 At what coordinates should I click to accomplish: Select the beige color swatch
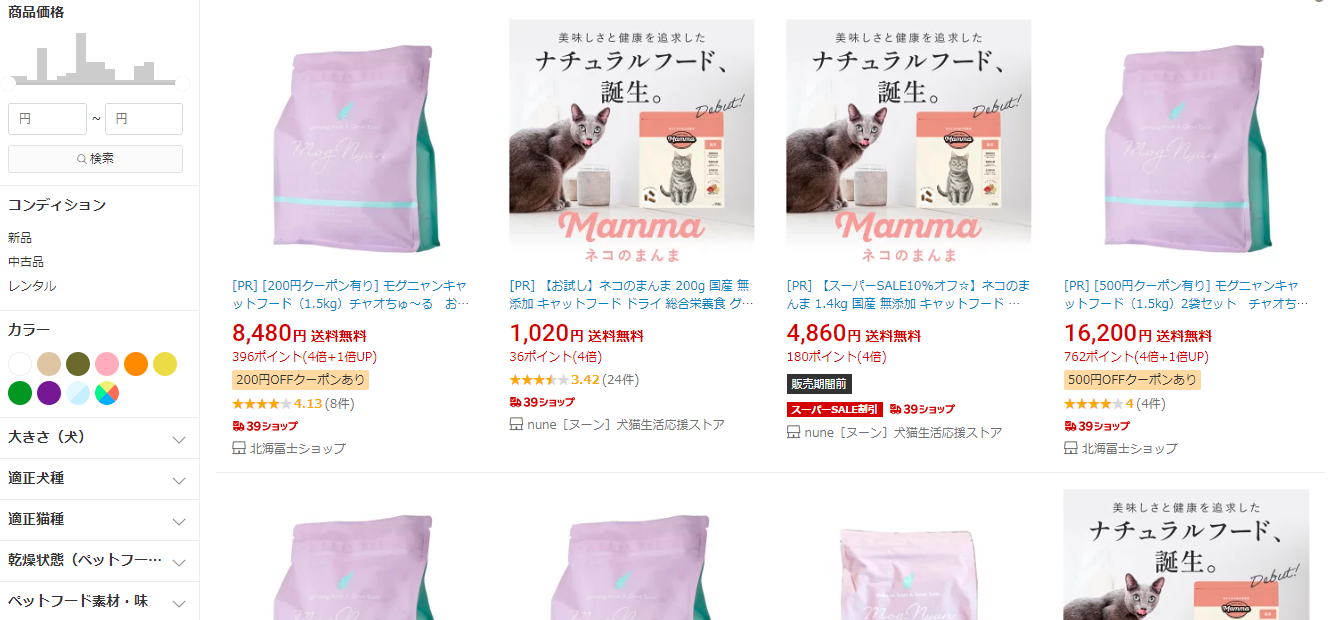(x=49, y=364)
